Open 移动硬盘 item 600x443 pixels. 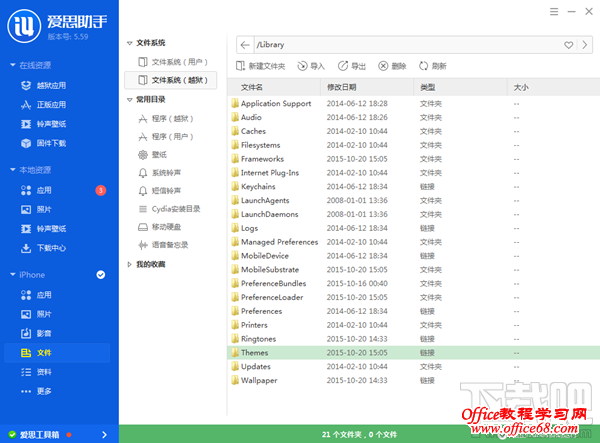tap(159, 227)
